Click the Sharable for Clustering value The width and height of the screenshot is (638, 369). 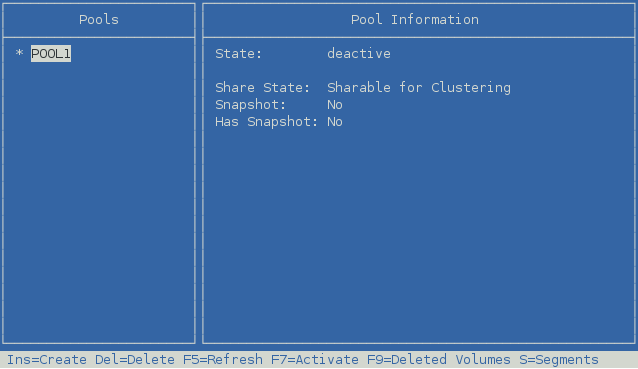click(x=419, y=87)
